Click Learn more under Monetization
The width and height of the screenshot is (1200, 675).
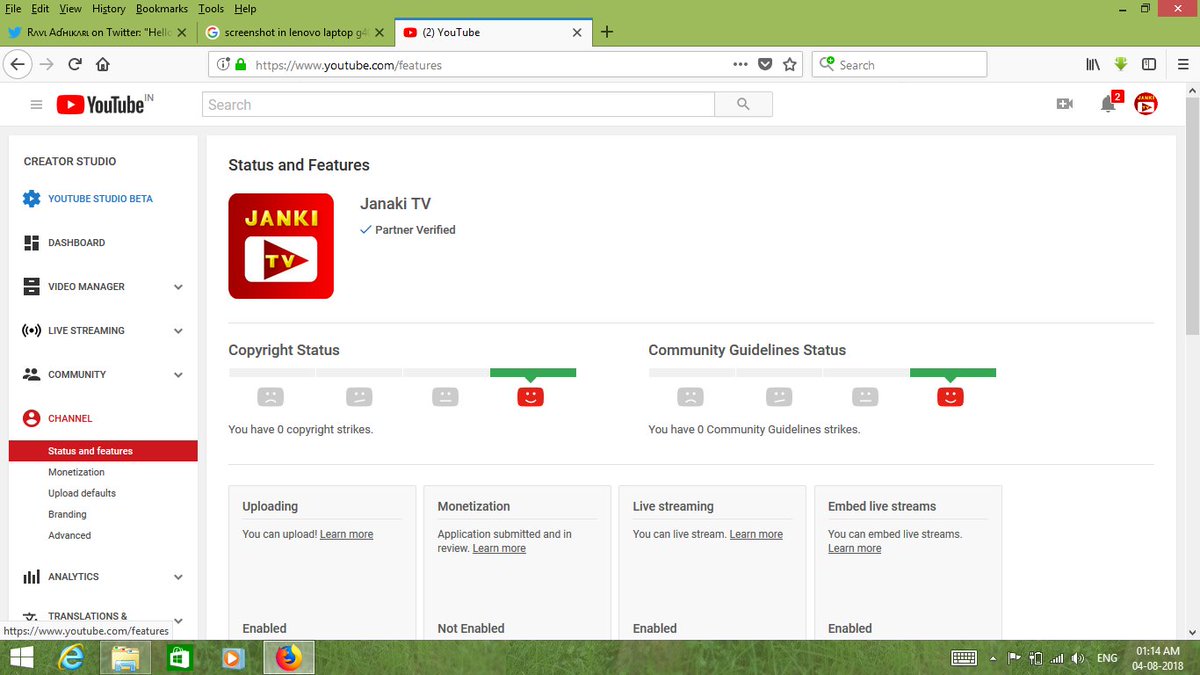click(499, 548)
